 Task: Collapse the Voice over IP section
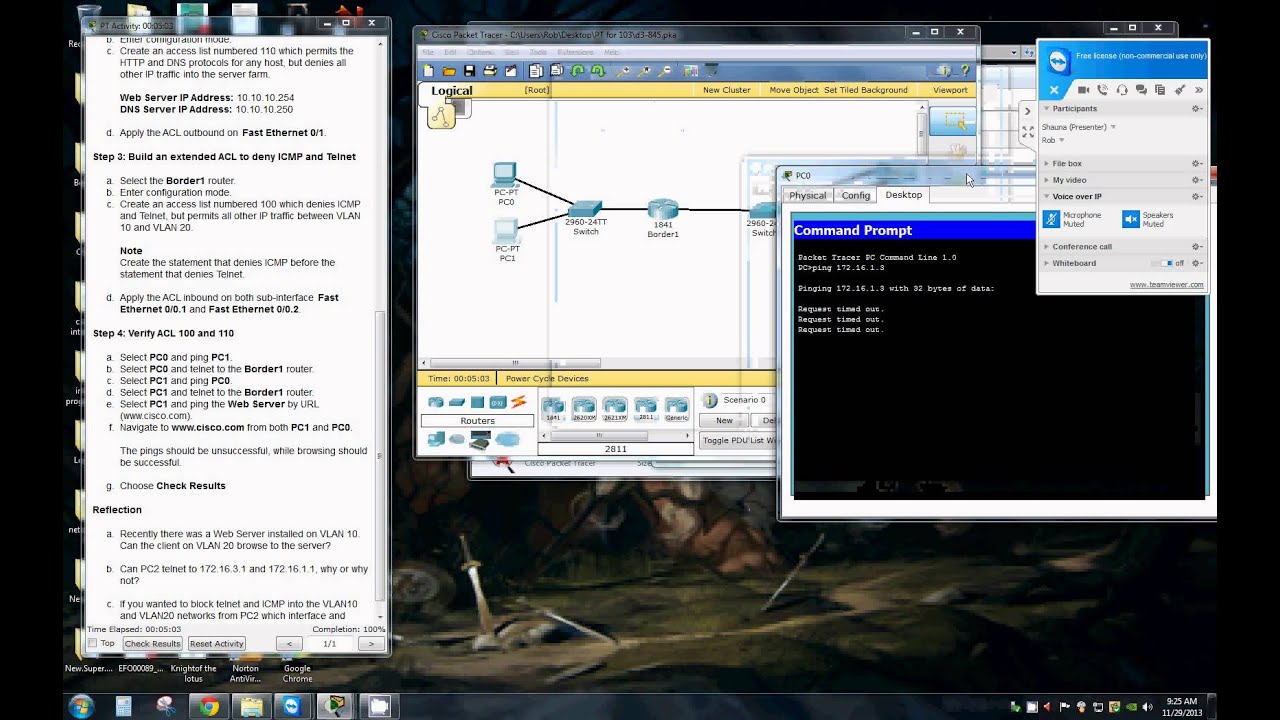point(1047,196)
